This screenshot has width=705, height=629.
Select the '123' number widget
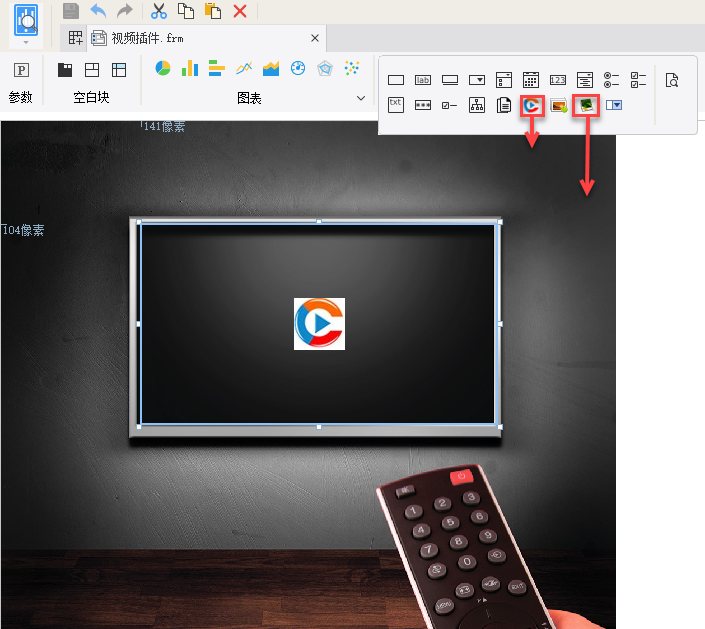click(x=558, y=80)
